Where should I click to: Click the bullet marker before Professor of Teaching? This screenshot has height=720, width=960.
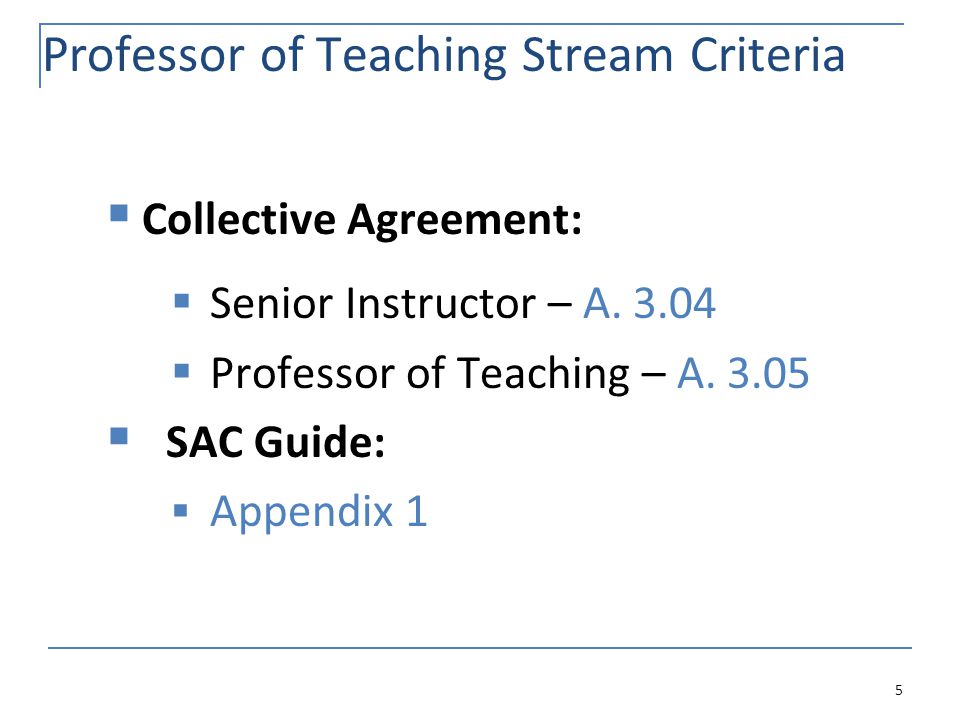click(x=182, y=370)
